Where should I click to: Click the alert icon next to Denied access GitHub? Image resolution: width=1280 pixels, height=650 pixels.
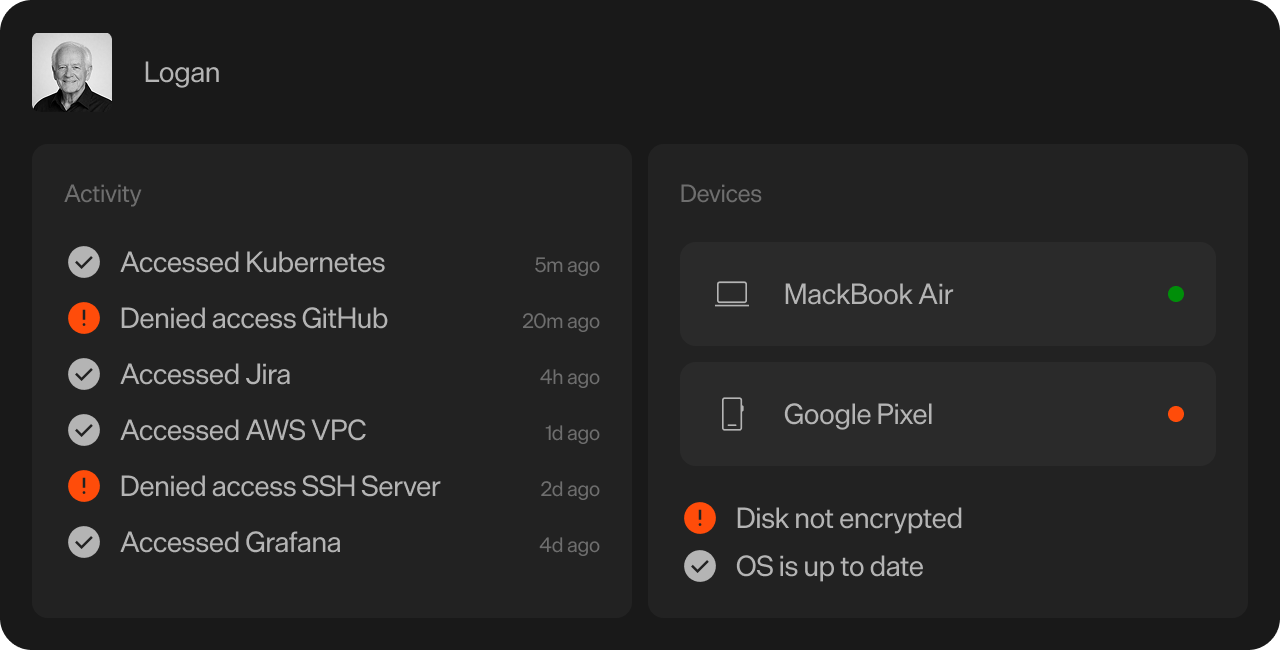click(x=84, y=319)
